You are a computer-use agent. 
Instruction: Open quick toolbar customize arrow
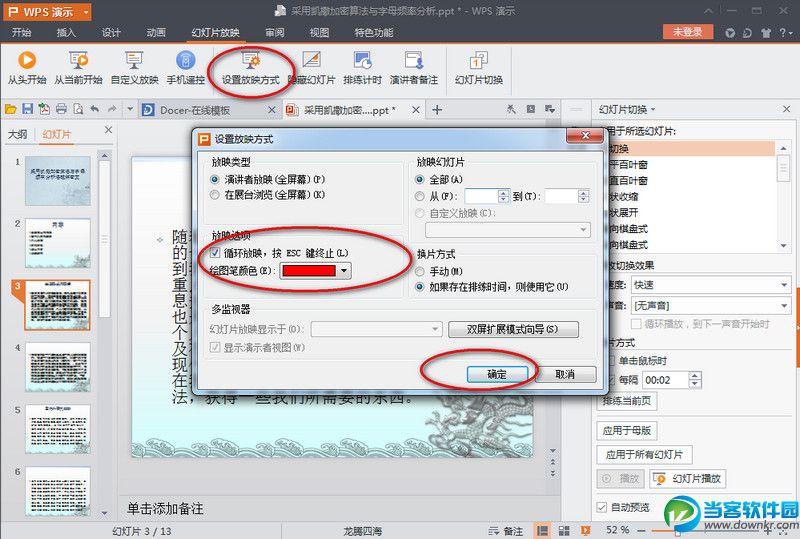tap(130, 109)
